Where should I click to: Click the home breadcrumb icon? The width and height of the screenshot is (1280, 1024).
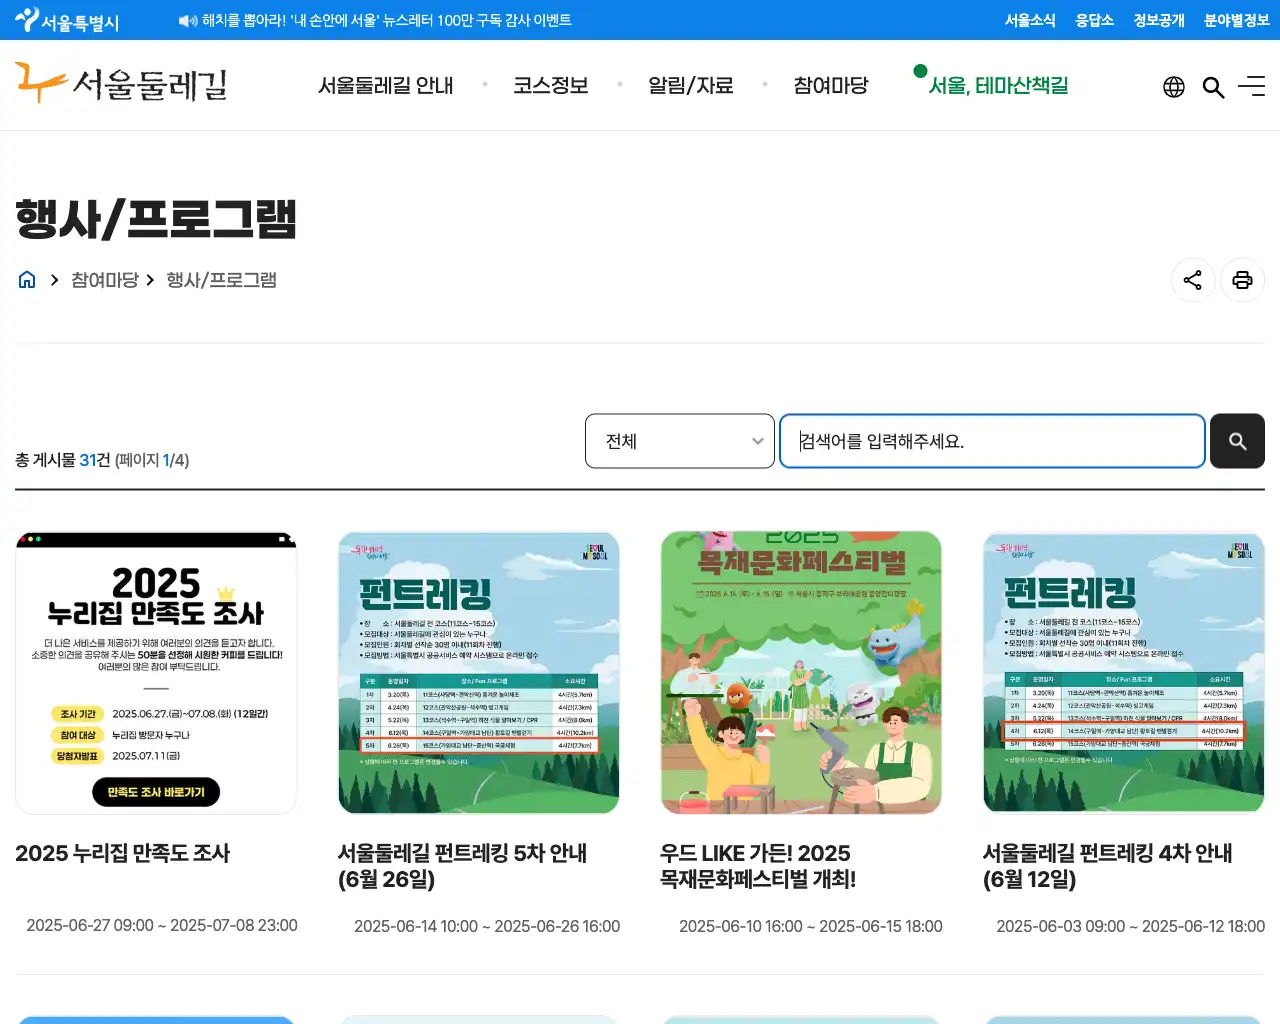pyautogui.click(x=27, y=280)
